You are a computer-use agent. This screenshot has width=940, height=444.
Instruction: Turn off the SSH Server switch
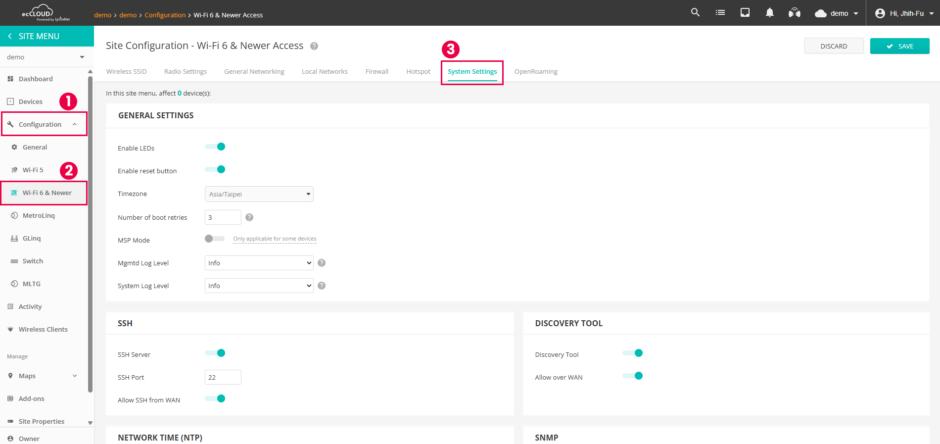pos(215,353)
